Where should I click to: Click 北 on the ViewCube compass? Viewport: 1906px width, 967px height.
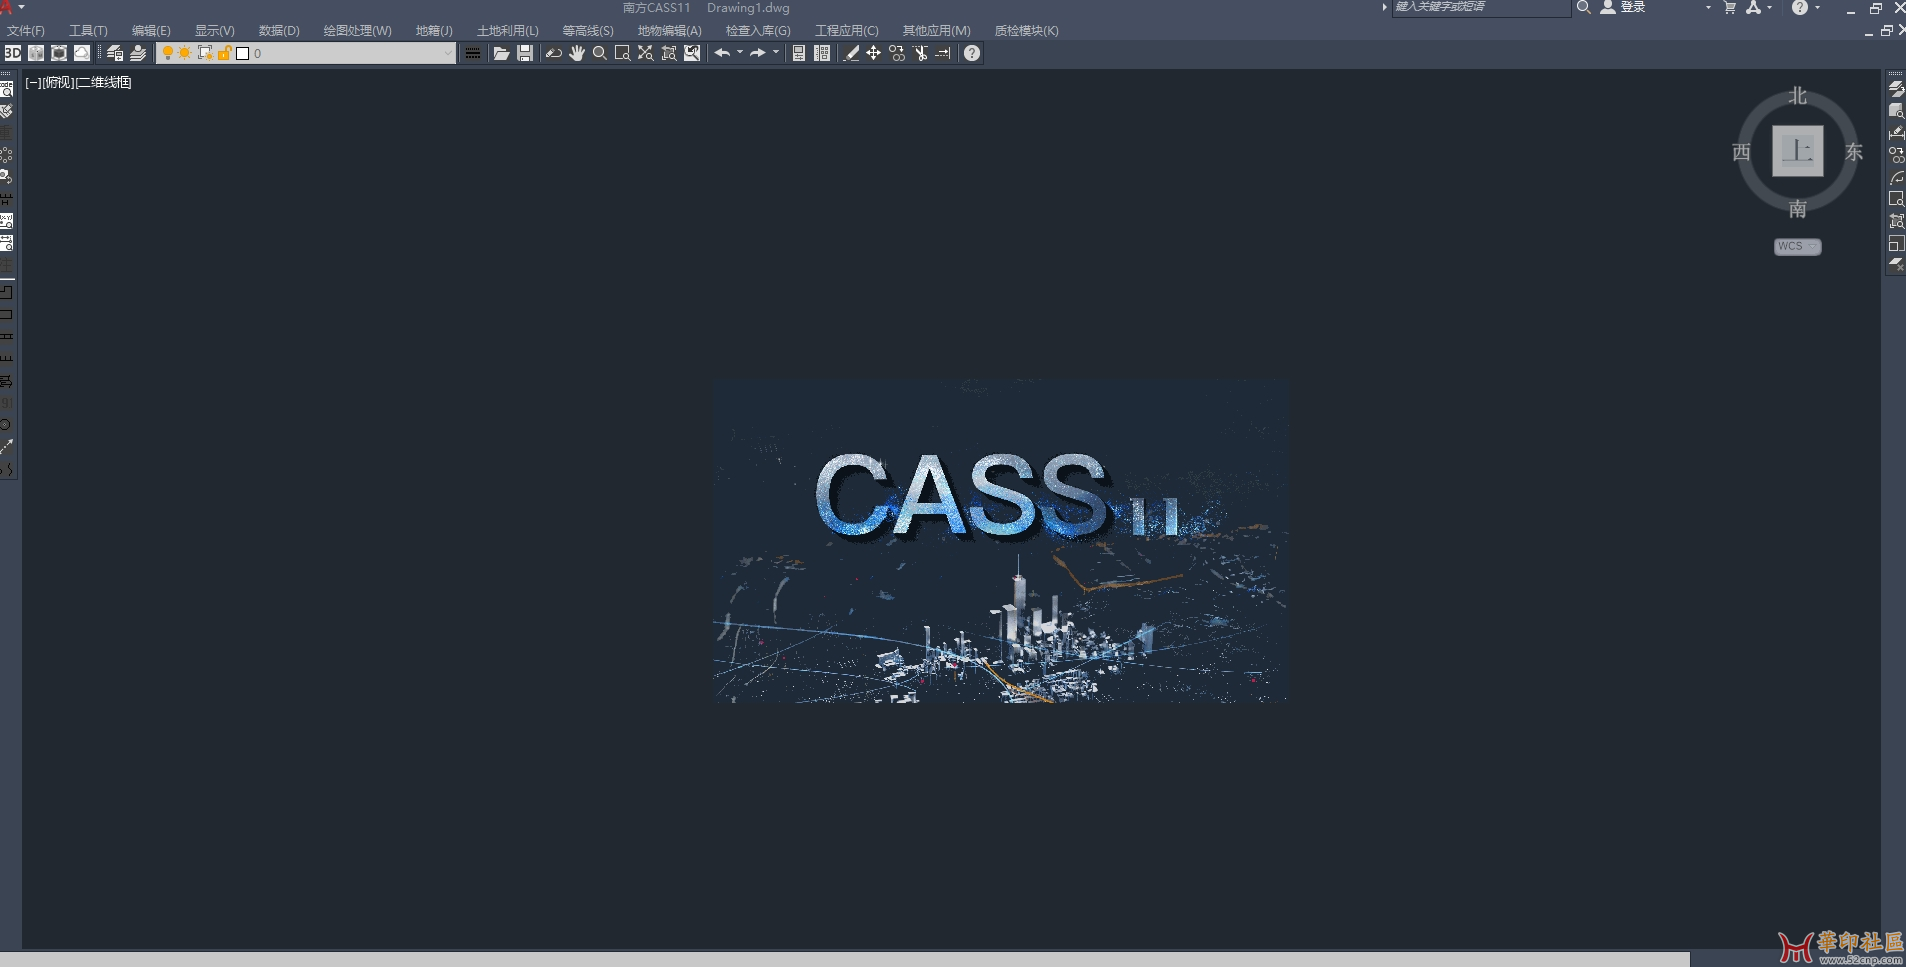(1798, 96)
